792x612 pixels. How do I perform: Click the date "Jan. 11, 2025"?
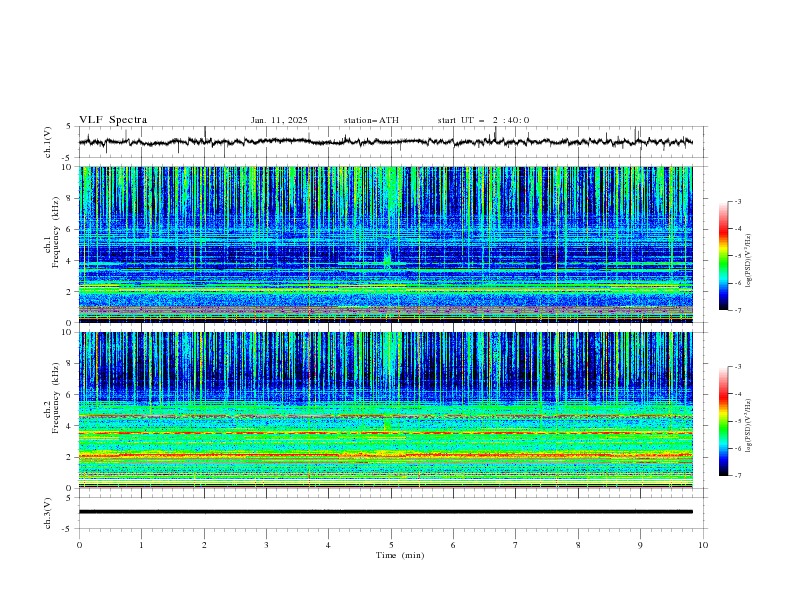click(279, 120)
